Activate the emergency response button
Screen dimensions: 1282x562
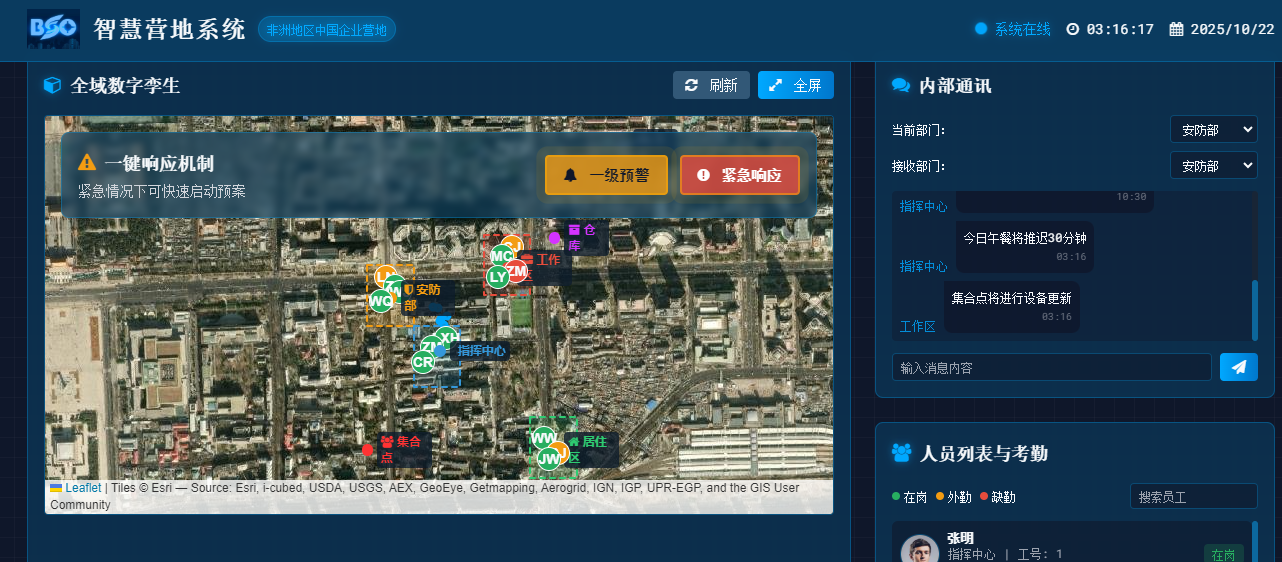pos(739,175)
